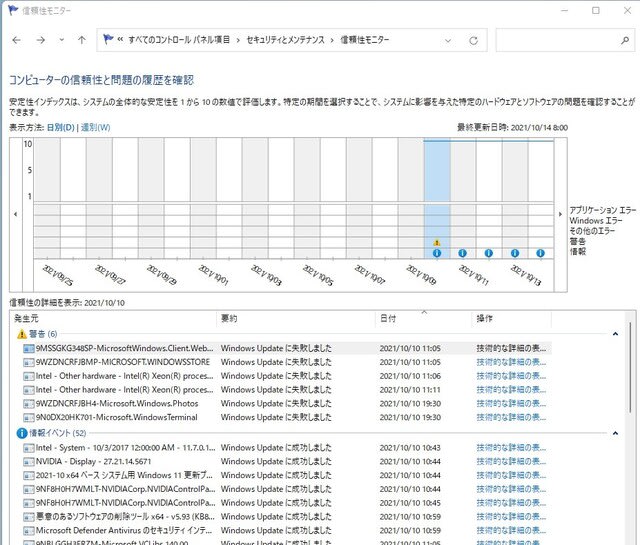Switch view to 日別(D)

pyautogui.click(x=60, y=127)
